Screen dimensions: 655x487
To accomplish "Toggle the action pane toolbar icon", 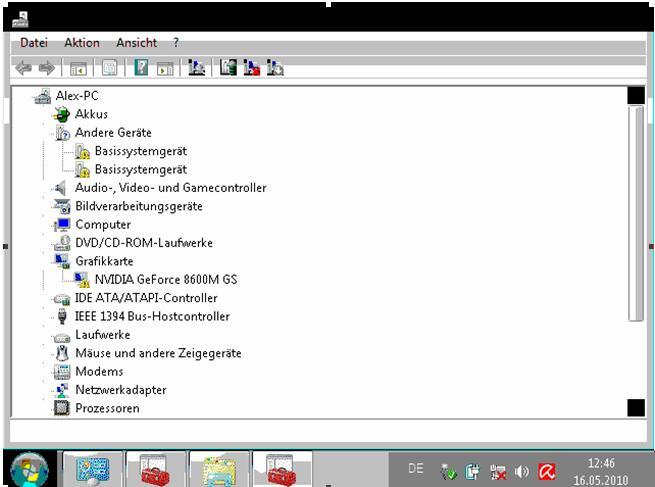I will tap(165, 68).
